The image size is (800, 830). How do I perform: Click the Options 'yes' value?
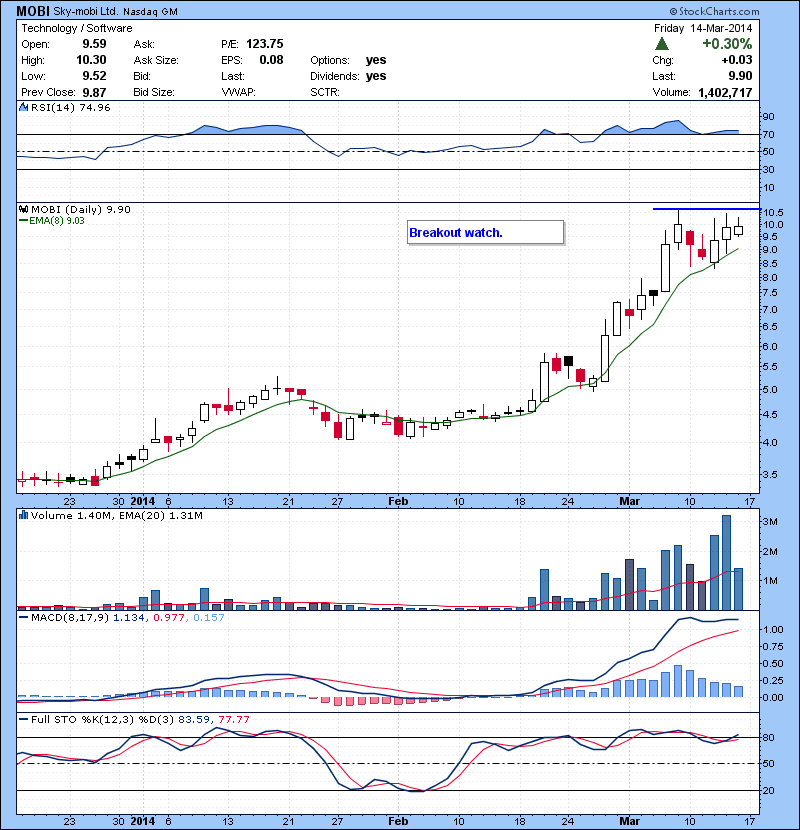click(x=376, y=60)
